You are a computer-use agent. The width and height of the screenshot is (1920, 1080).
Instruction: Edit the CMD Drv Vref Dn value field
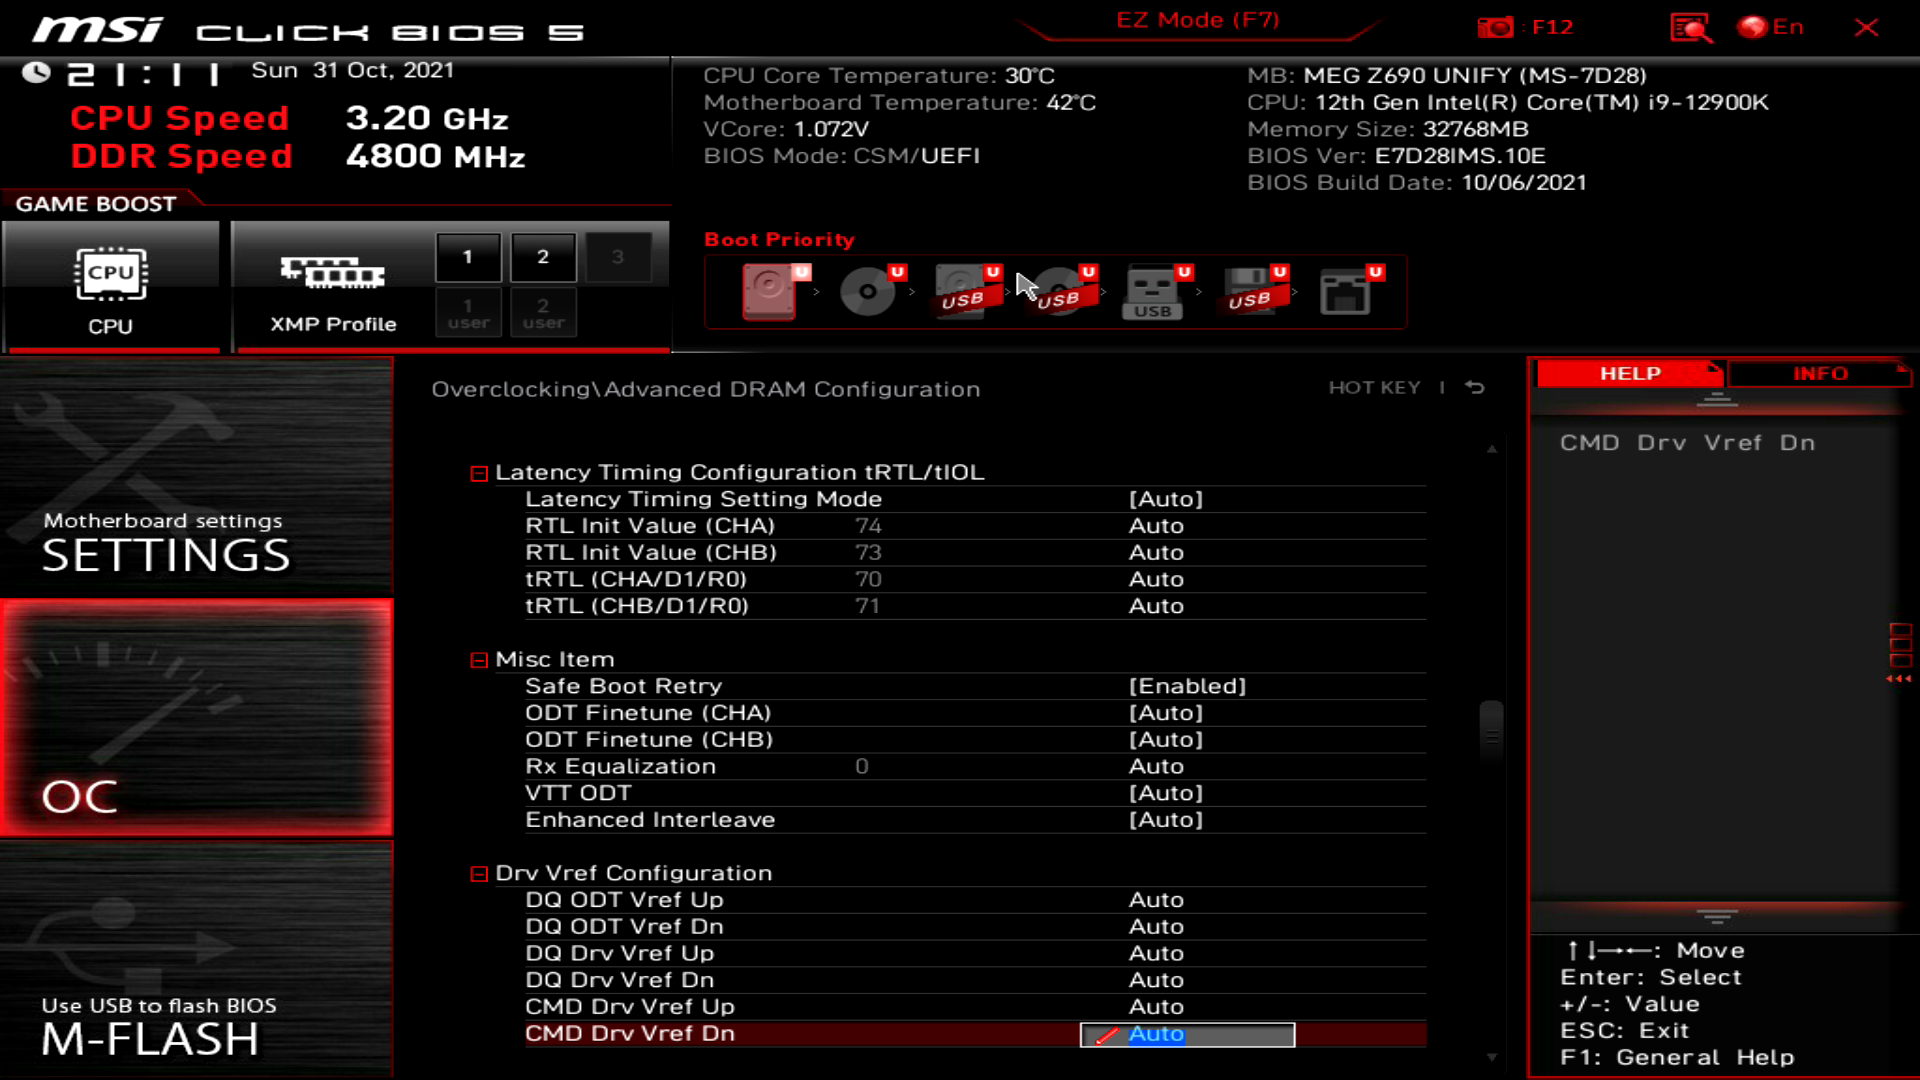click(x=1186, y=1034)
